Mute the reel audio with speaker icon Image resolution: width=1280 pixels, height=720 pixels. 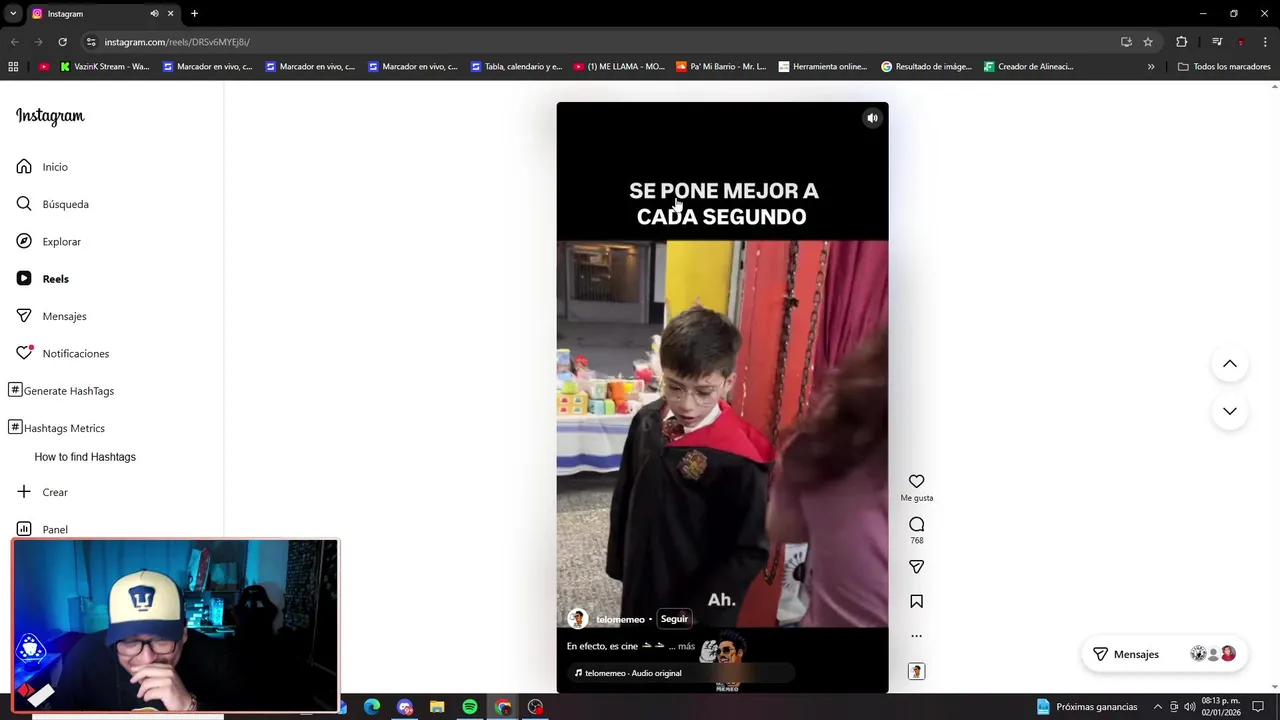(872, 118)
